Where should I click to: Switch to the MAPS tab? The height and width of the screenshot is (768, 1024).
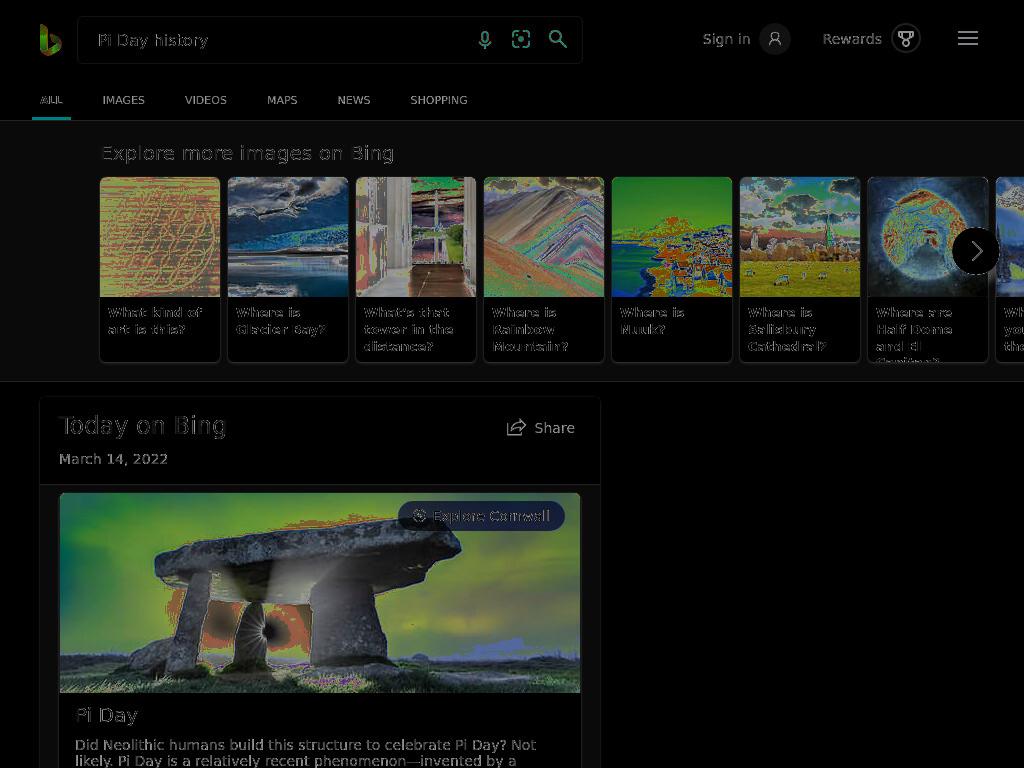(x=282, y=100)
